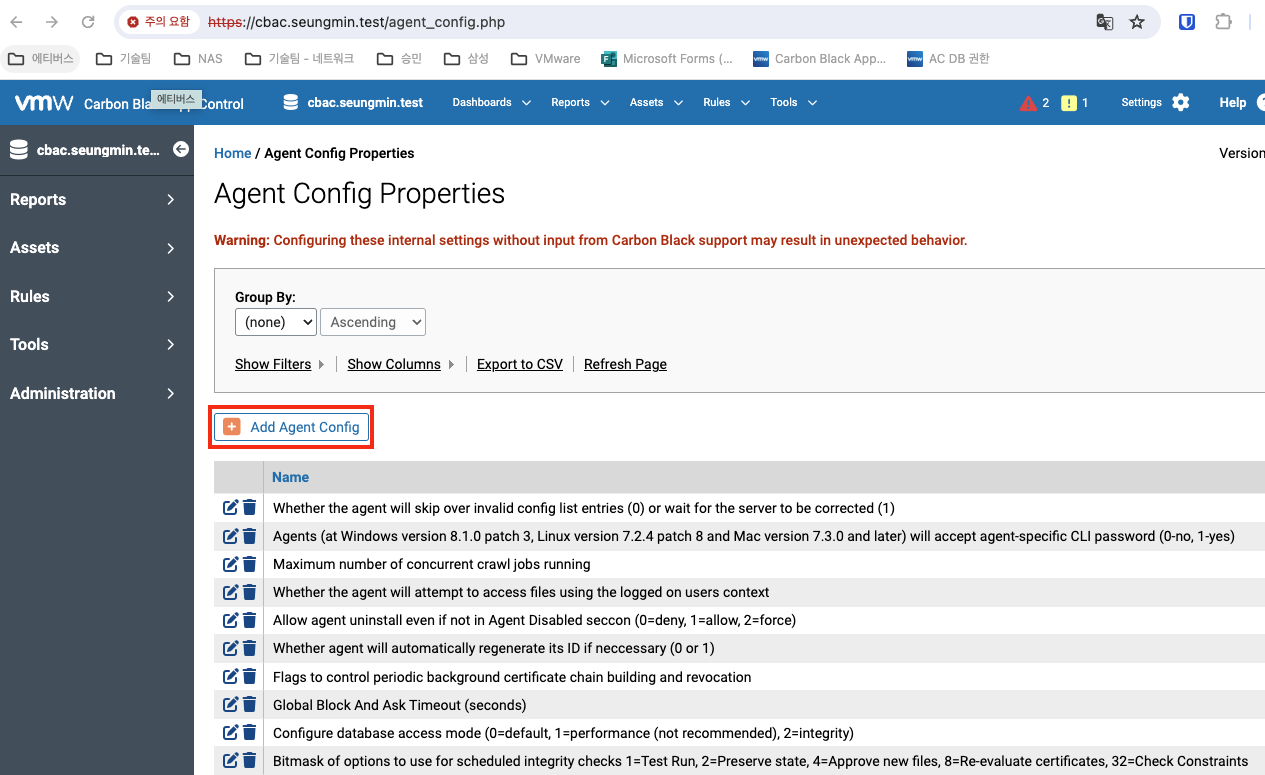The image size is (1265, 775).
Task: Open the browser extensions puzzle icon
Action: (1223, 22)
